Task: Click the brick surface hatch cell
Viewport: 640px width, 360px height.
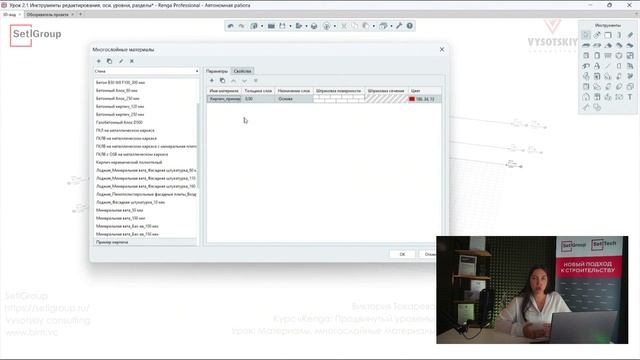Action: click(x=338, y=99)
